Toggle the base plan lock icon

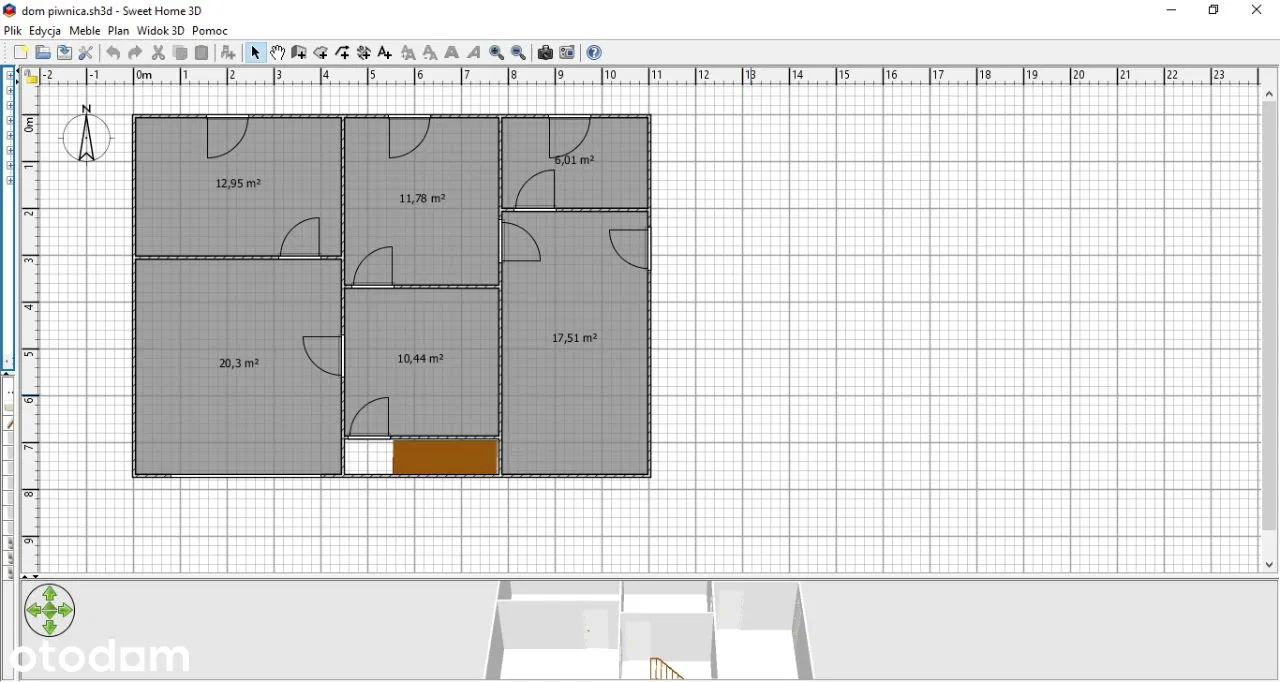(x=31, y=77)
